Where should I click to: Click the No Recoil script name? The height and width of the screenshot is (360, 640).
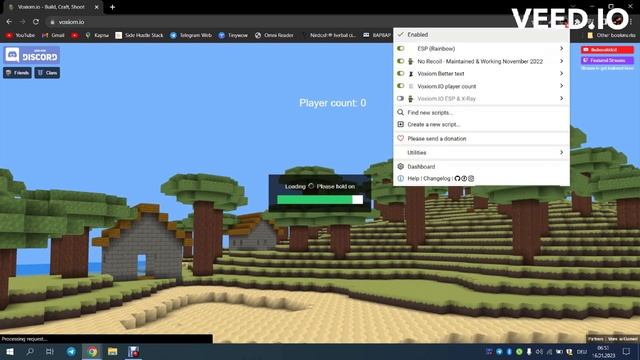coord(480,61)
